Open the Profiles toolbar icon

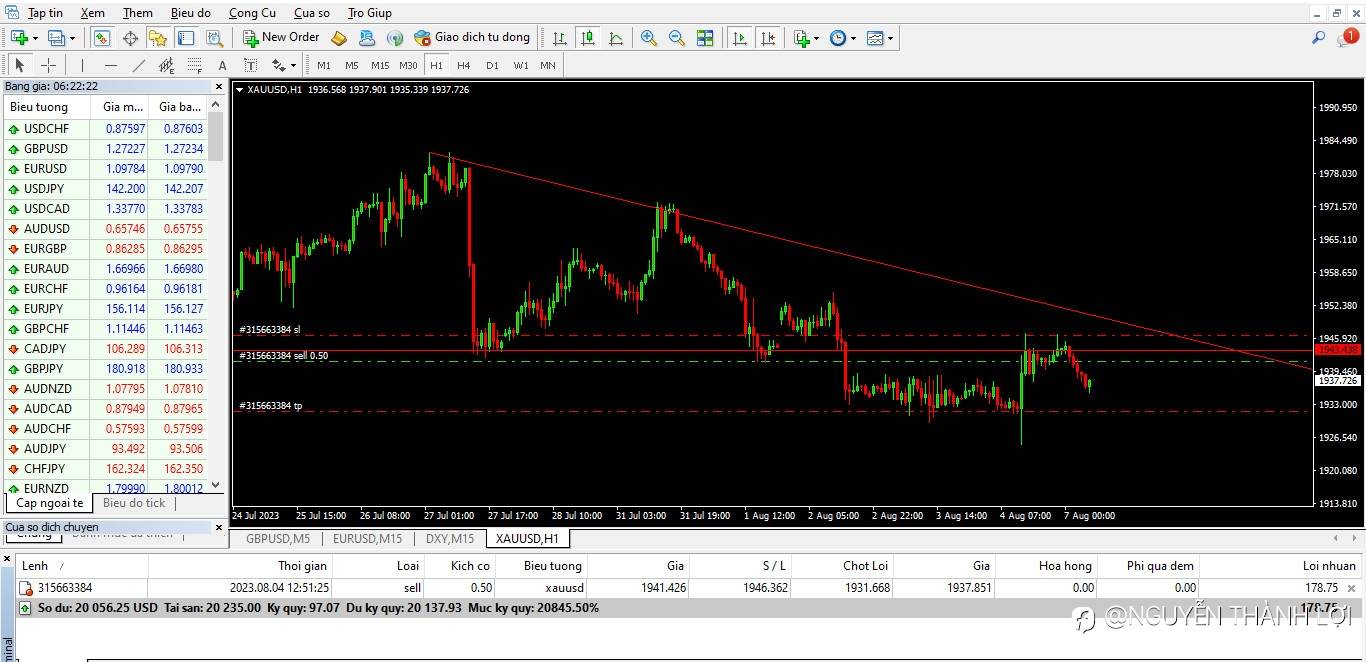pos(56,38)
